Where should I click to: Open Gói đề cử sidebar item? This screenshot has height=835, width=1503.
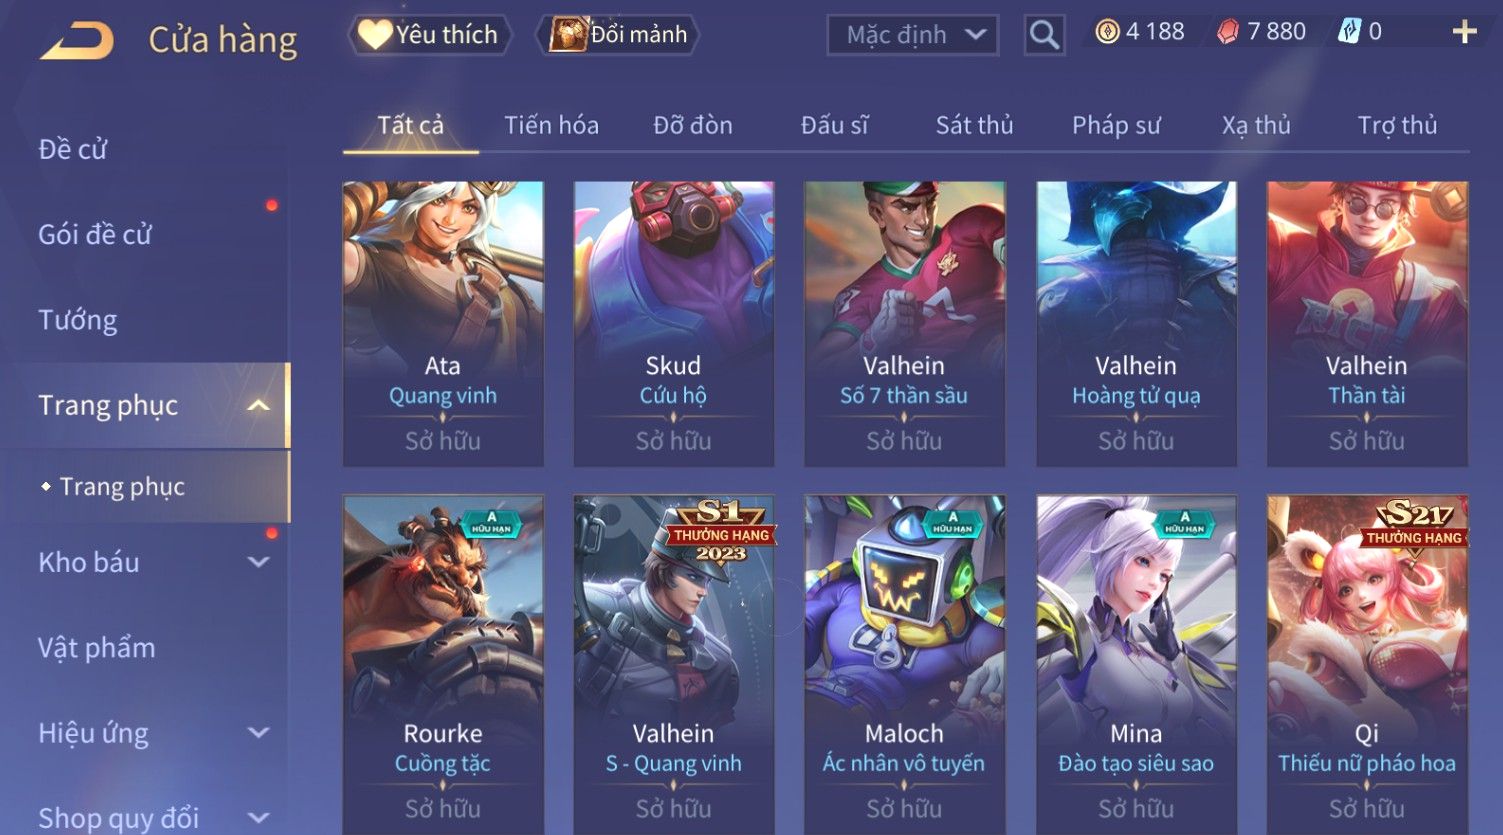click(95, 235)
